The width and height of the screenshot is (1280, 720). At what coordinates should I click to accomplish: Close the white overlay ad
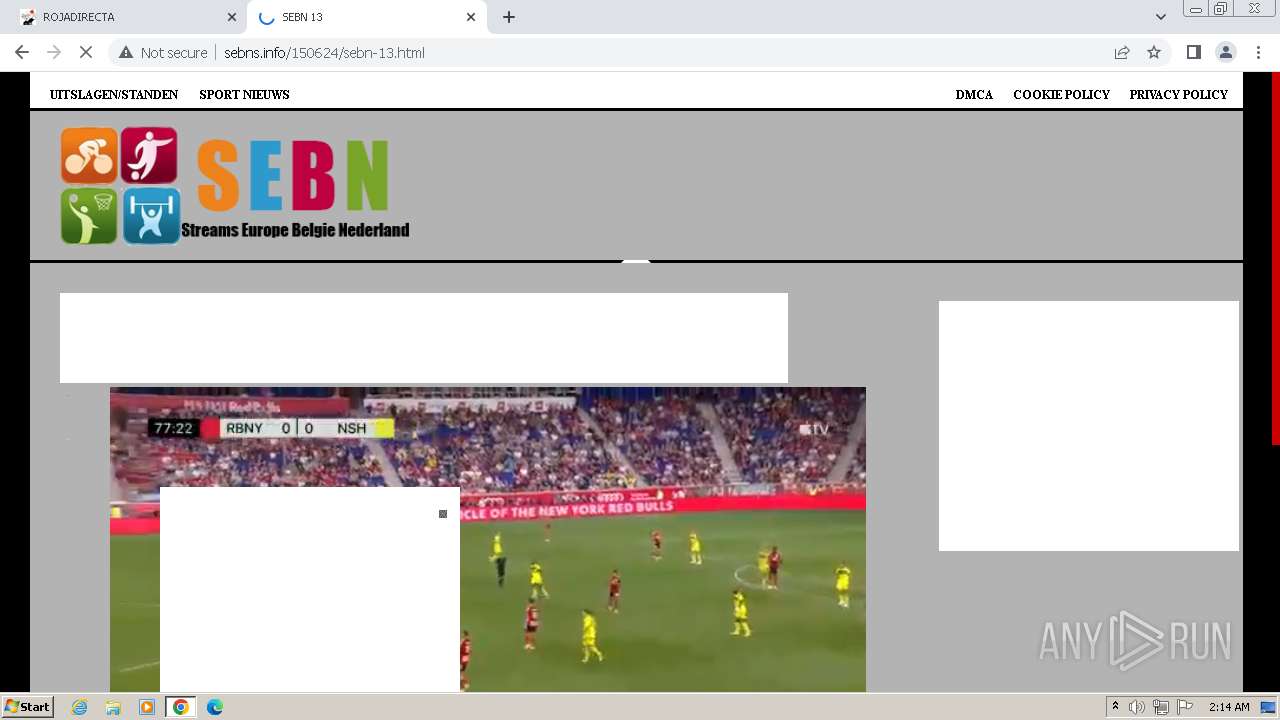(x=443, y=514)
